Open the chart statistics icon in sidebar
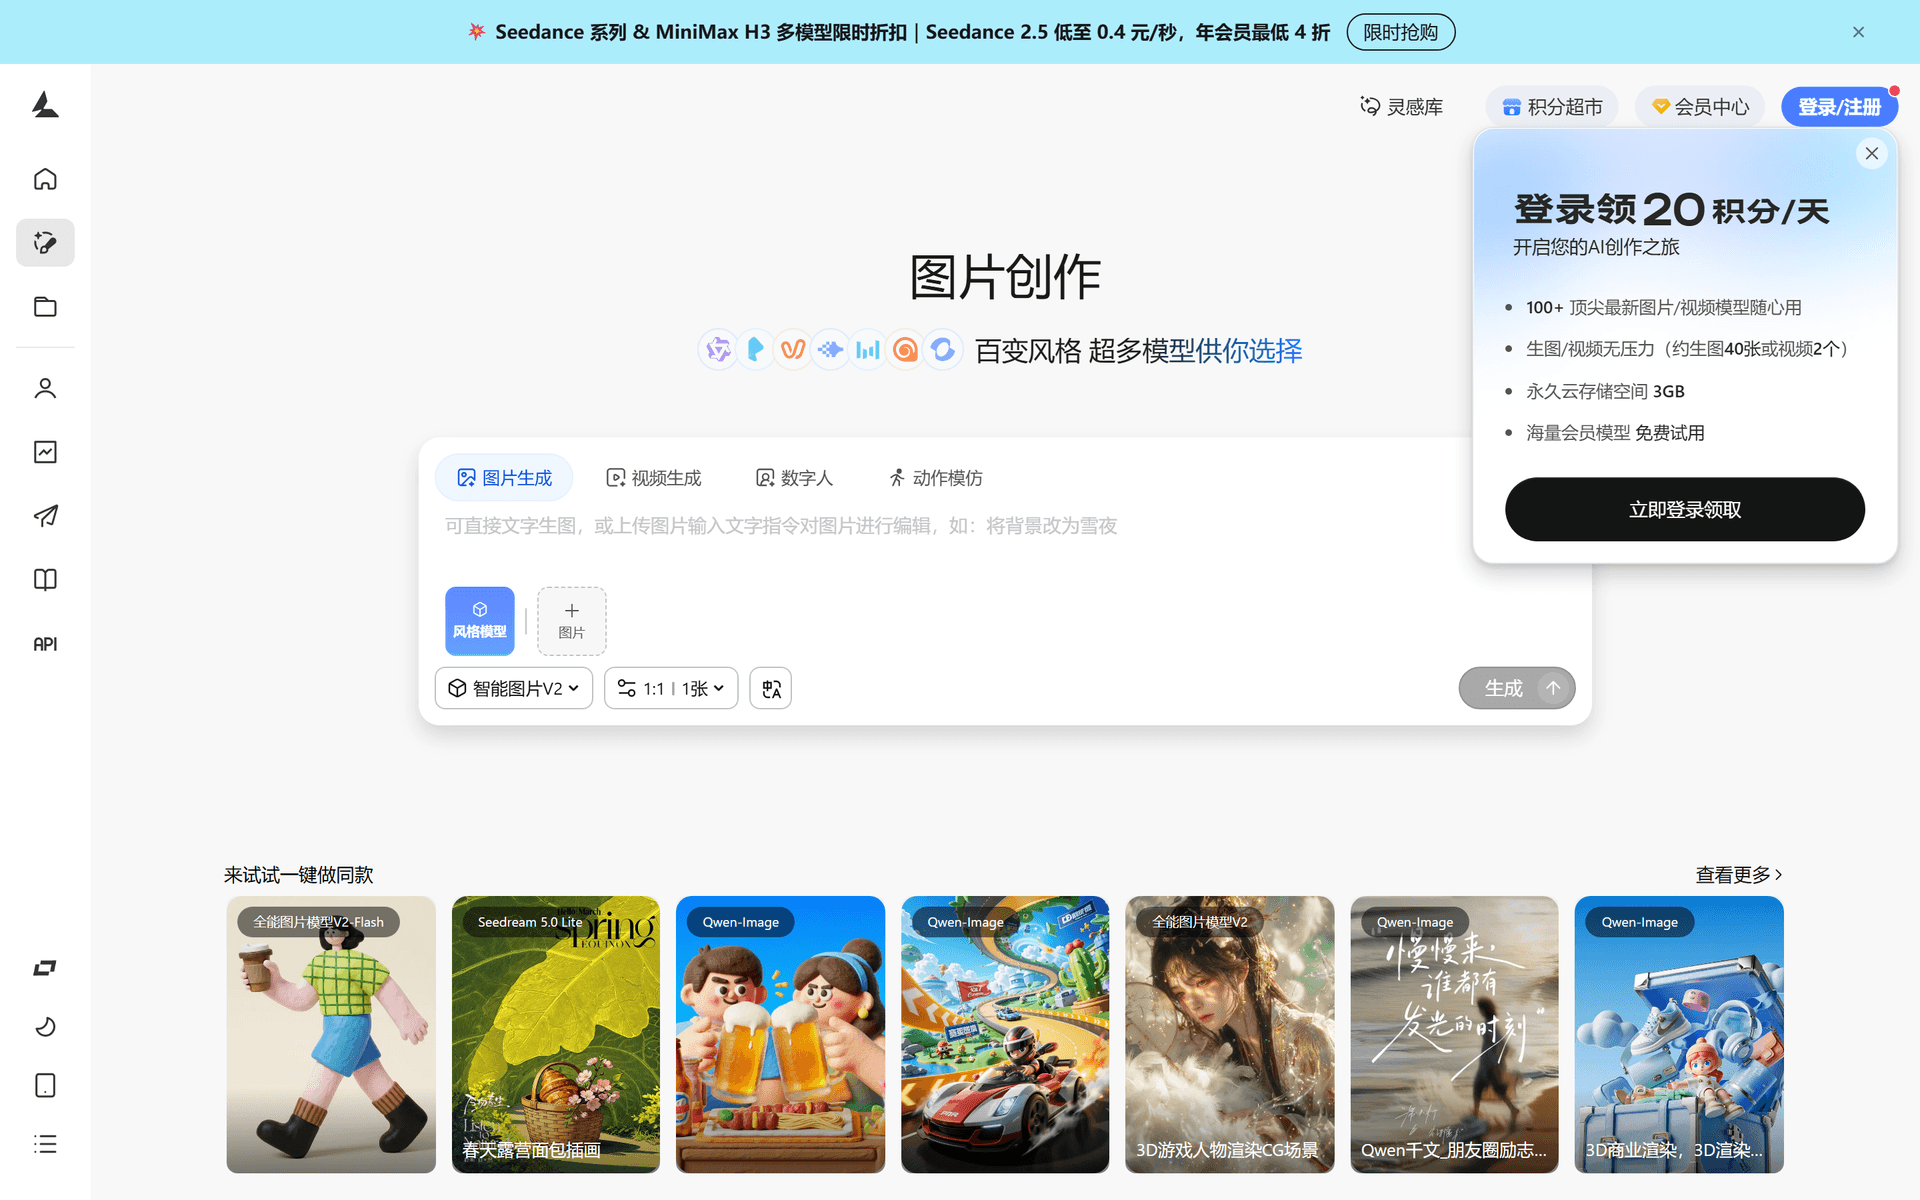This screenshot has width=1920, height=1200. [45, 452]
